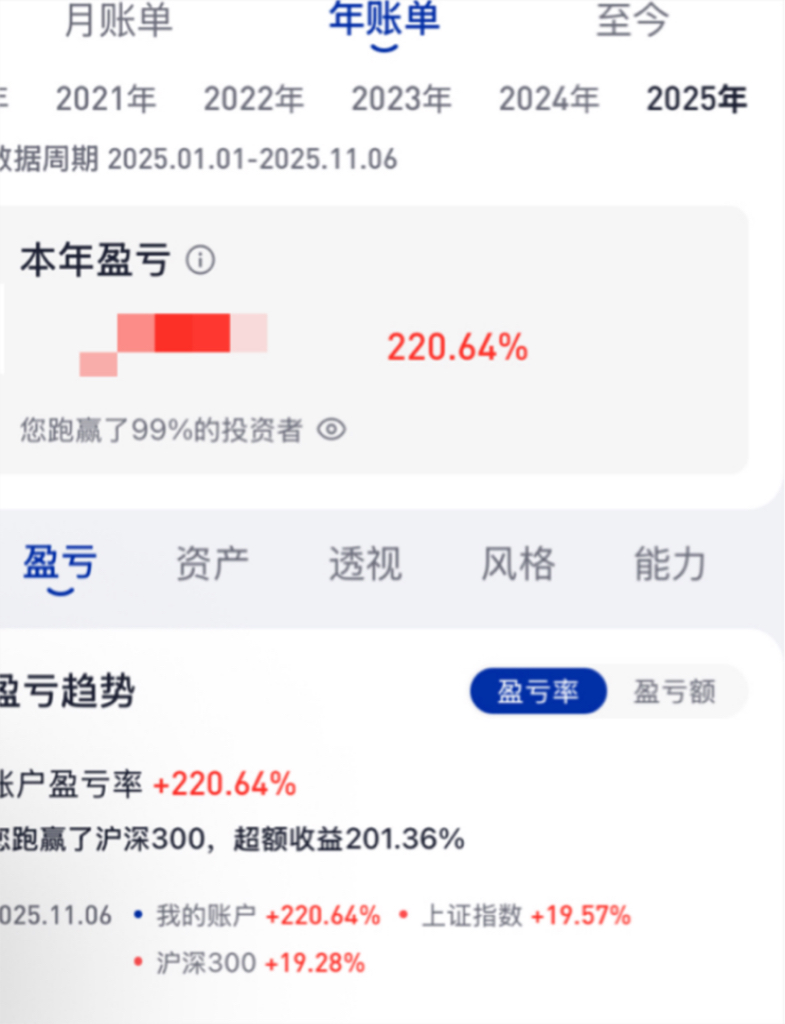
Task: Select year 2022年
Action: pyautogui.click(x=254, y=99)
